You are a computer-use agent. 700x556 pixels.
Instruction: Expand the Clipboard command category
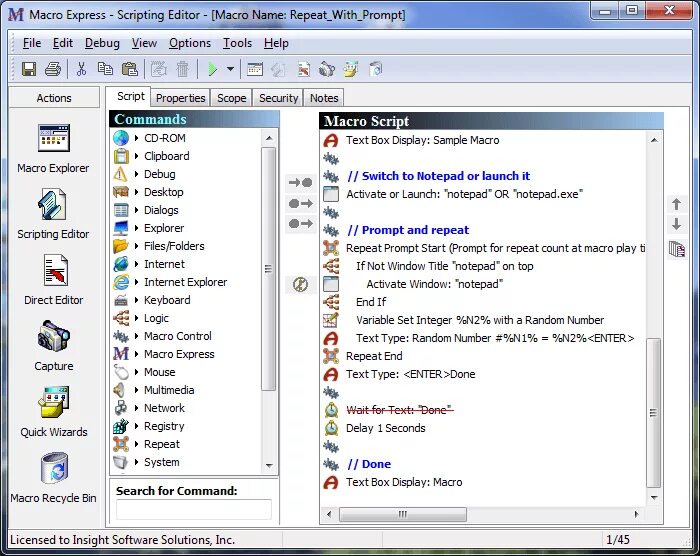137,156
